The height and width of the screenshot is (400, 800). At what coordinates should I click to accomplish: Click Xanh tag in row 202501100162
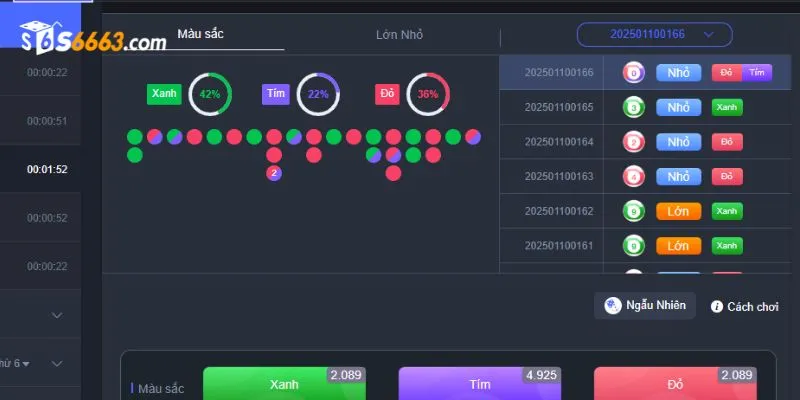(x=727, y=211)
